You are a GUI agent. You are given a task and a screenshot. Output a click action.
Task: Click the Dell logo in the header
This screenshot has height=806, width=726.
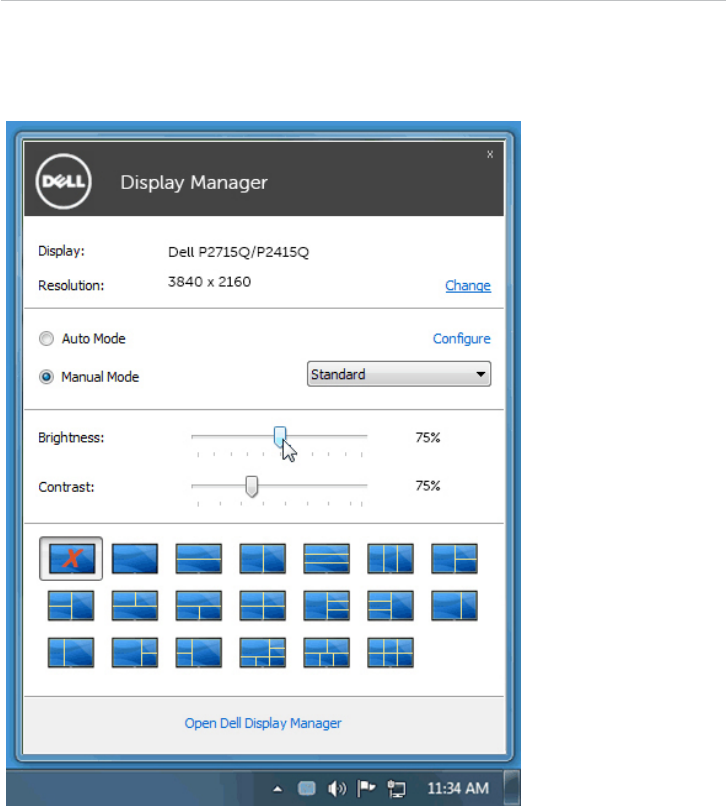(64, 181)
